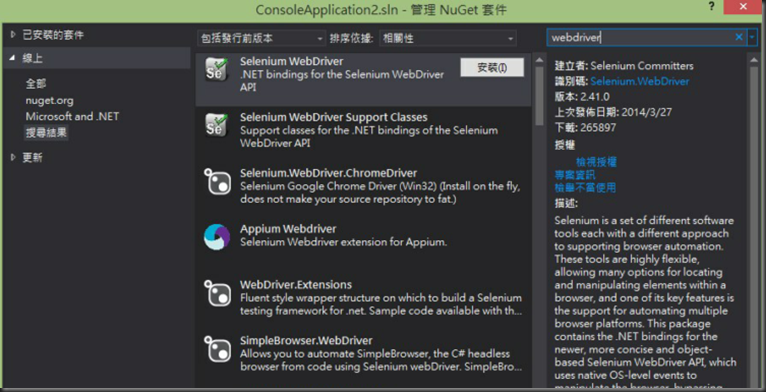The width and height of the screenshot is (766, 392).
Task: Click the 建立者: Selenium Committers text
Action: click(624, 66)
